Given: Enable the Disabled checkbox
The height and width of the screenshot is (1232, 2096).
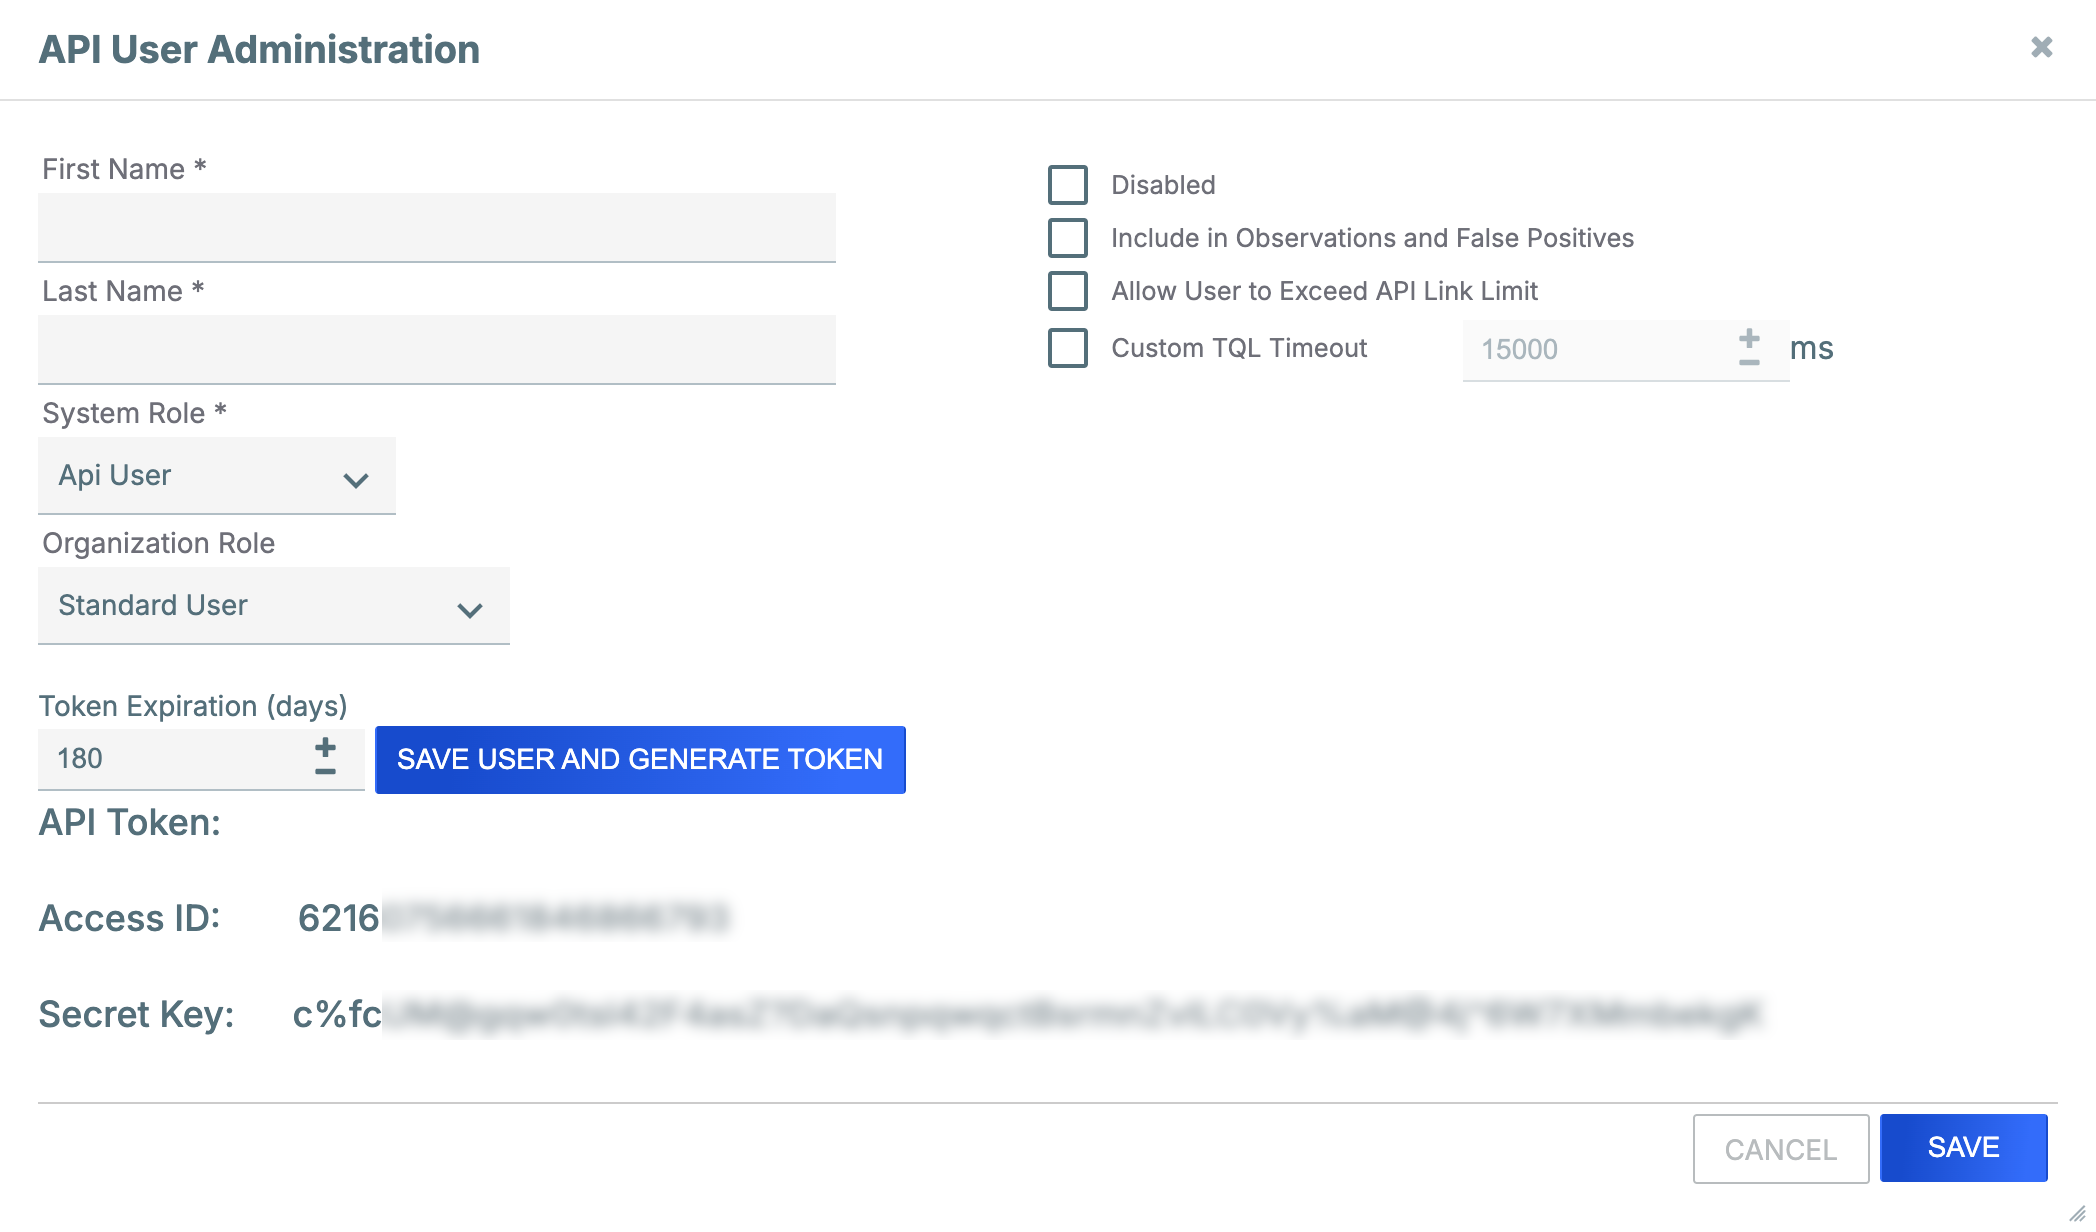Looking at the screenshot, I should tap(1066, 183).
